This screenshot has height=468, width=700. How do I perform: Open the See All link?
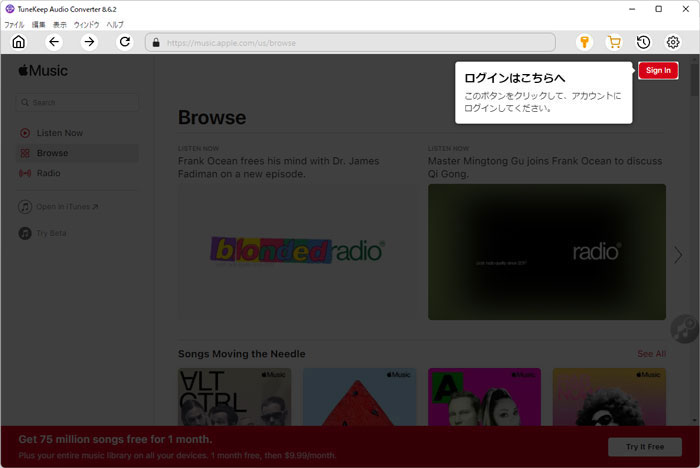pos(651,354)
